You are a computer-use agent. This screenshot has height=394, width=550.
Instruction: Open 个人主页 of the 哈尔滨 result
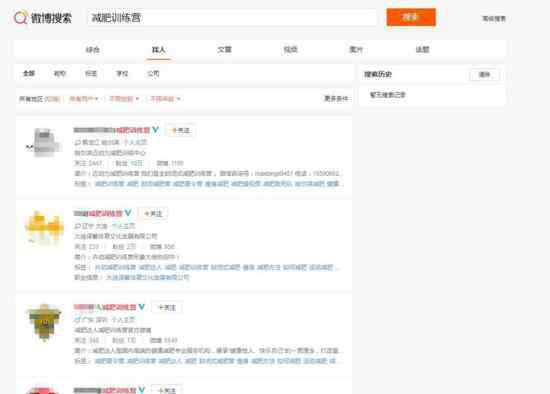coord(135,142)
